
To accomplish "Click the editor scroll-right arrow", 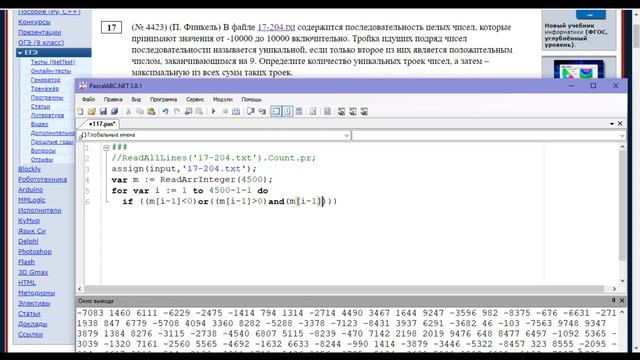I will coord(614,289).
